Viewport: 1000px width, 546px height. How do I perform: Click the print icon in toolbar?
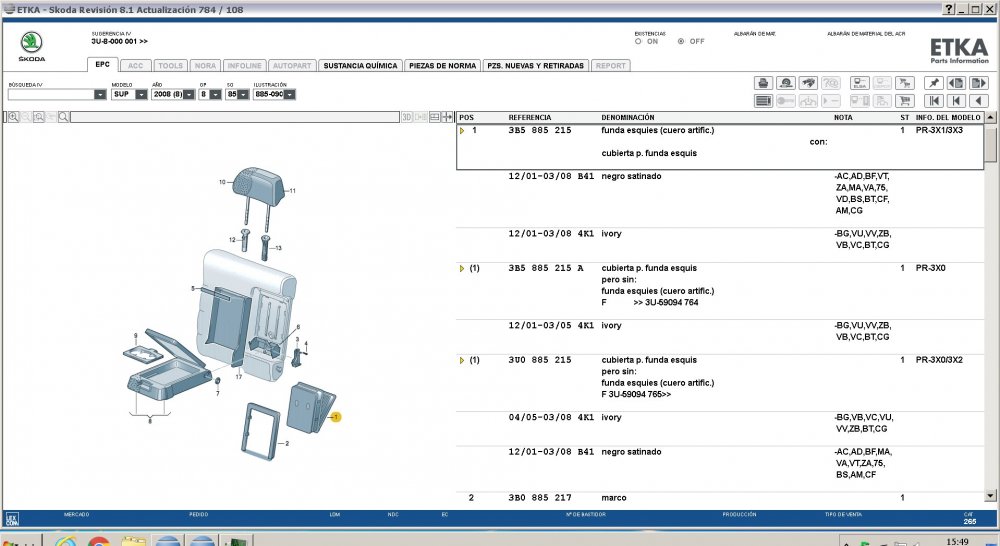click(x=763, y=83)
